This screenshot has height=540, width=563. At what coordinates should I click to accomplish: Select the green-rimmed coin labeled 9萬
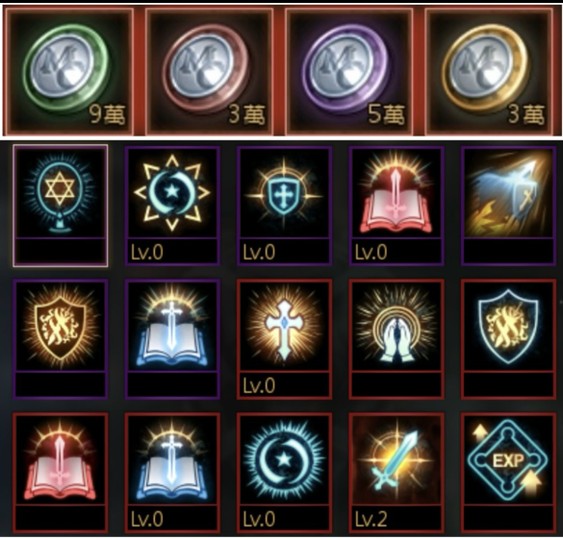coord(69,71)
